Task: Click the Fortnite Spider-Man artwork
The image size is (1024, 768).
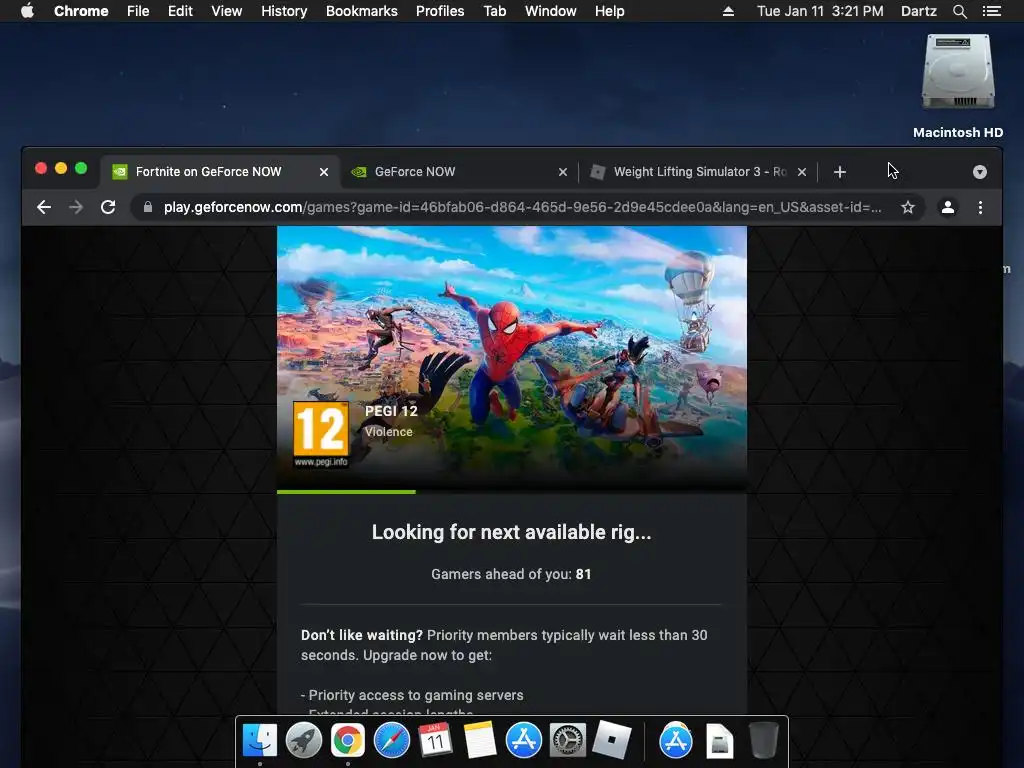Action: (x=512, y=358)
